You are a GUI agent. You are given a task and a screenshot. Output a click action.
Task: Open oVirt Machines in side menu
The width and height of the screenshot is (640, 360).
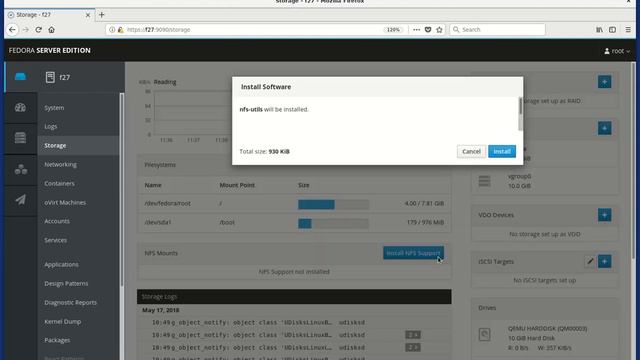click(65, 202)
